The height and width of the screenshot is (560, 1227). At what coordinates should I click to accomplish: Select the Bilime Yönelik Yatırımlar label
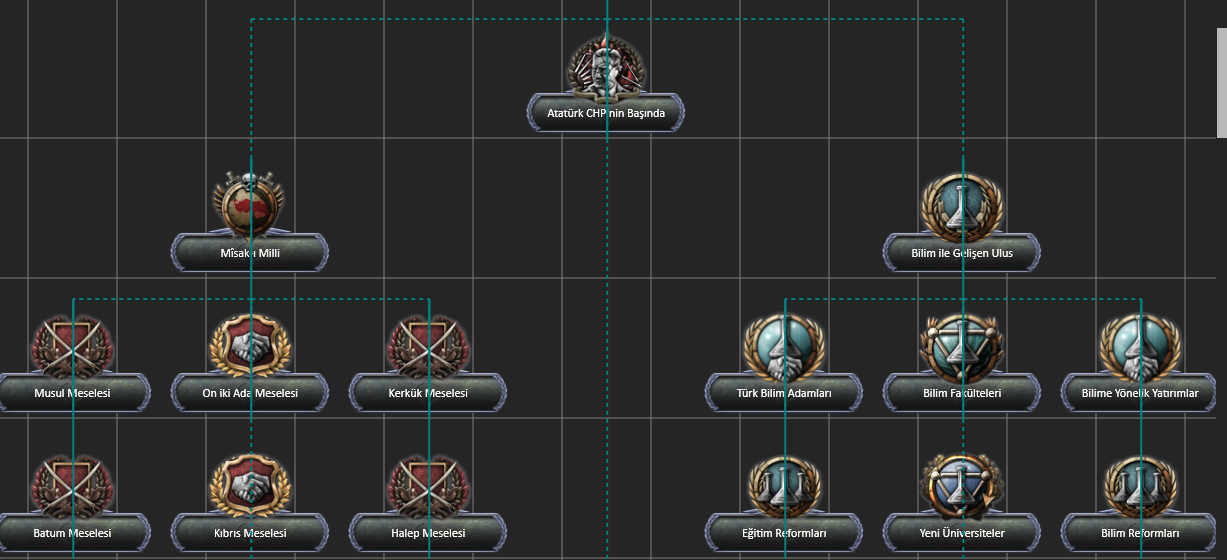pos(1140,393)
